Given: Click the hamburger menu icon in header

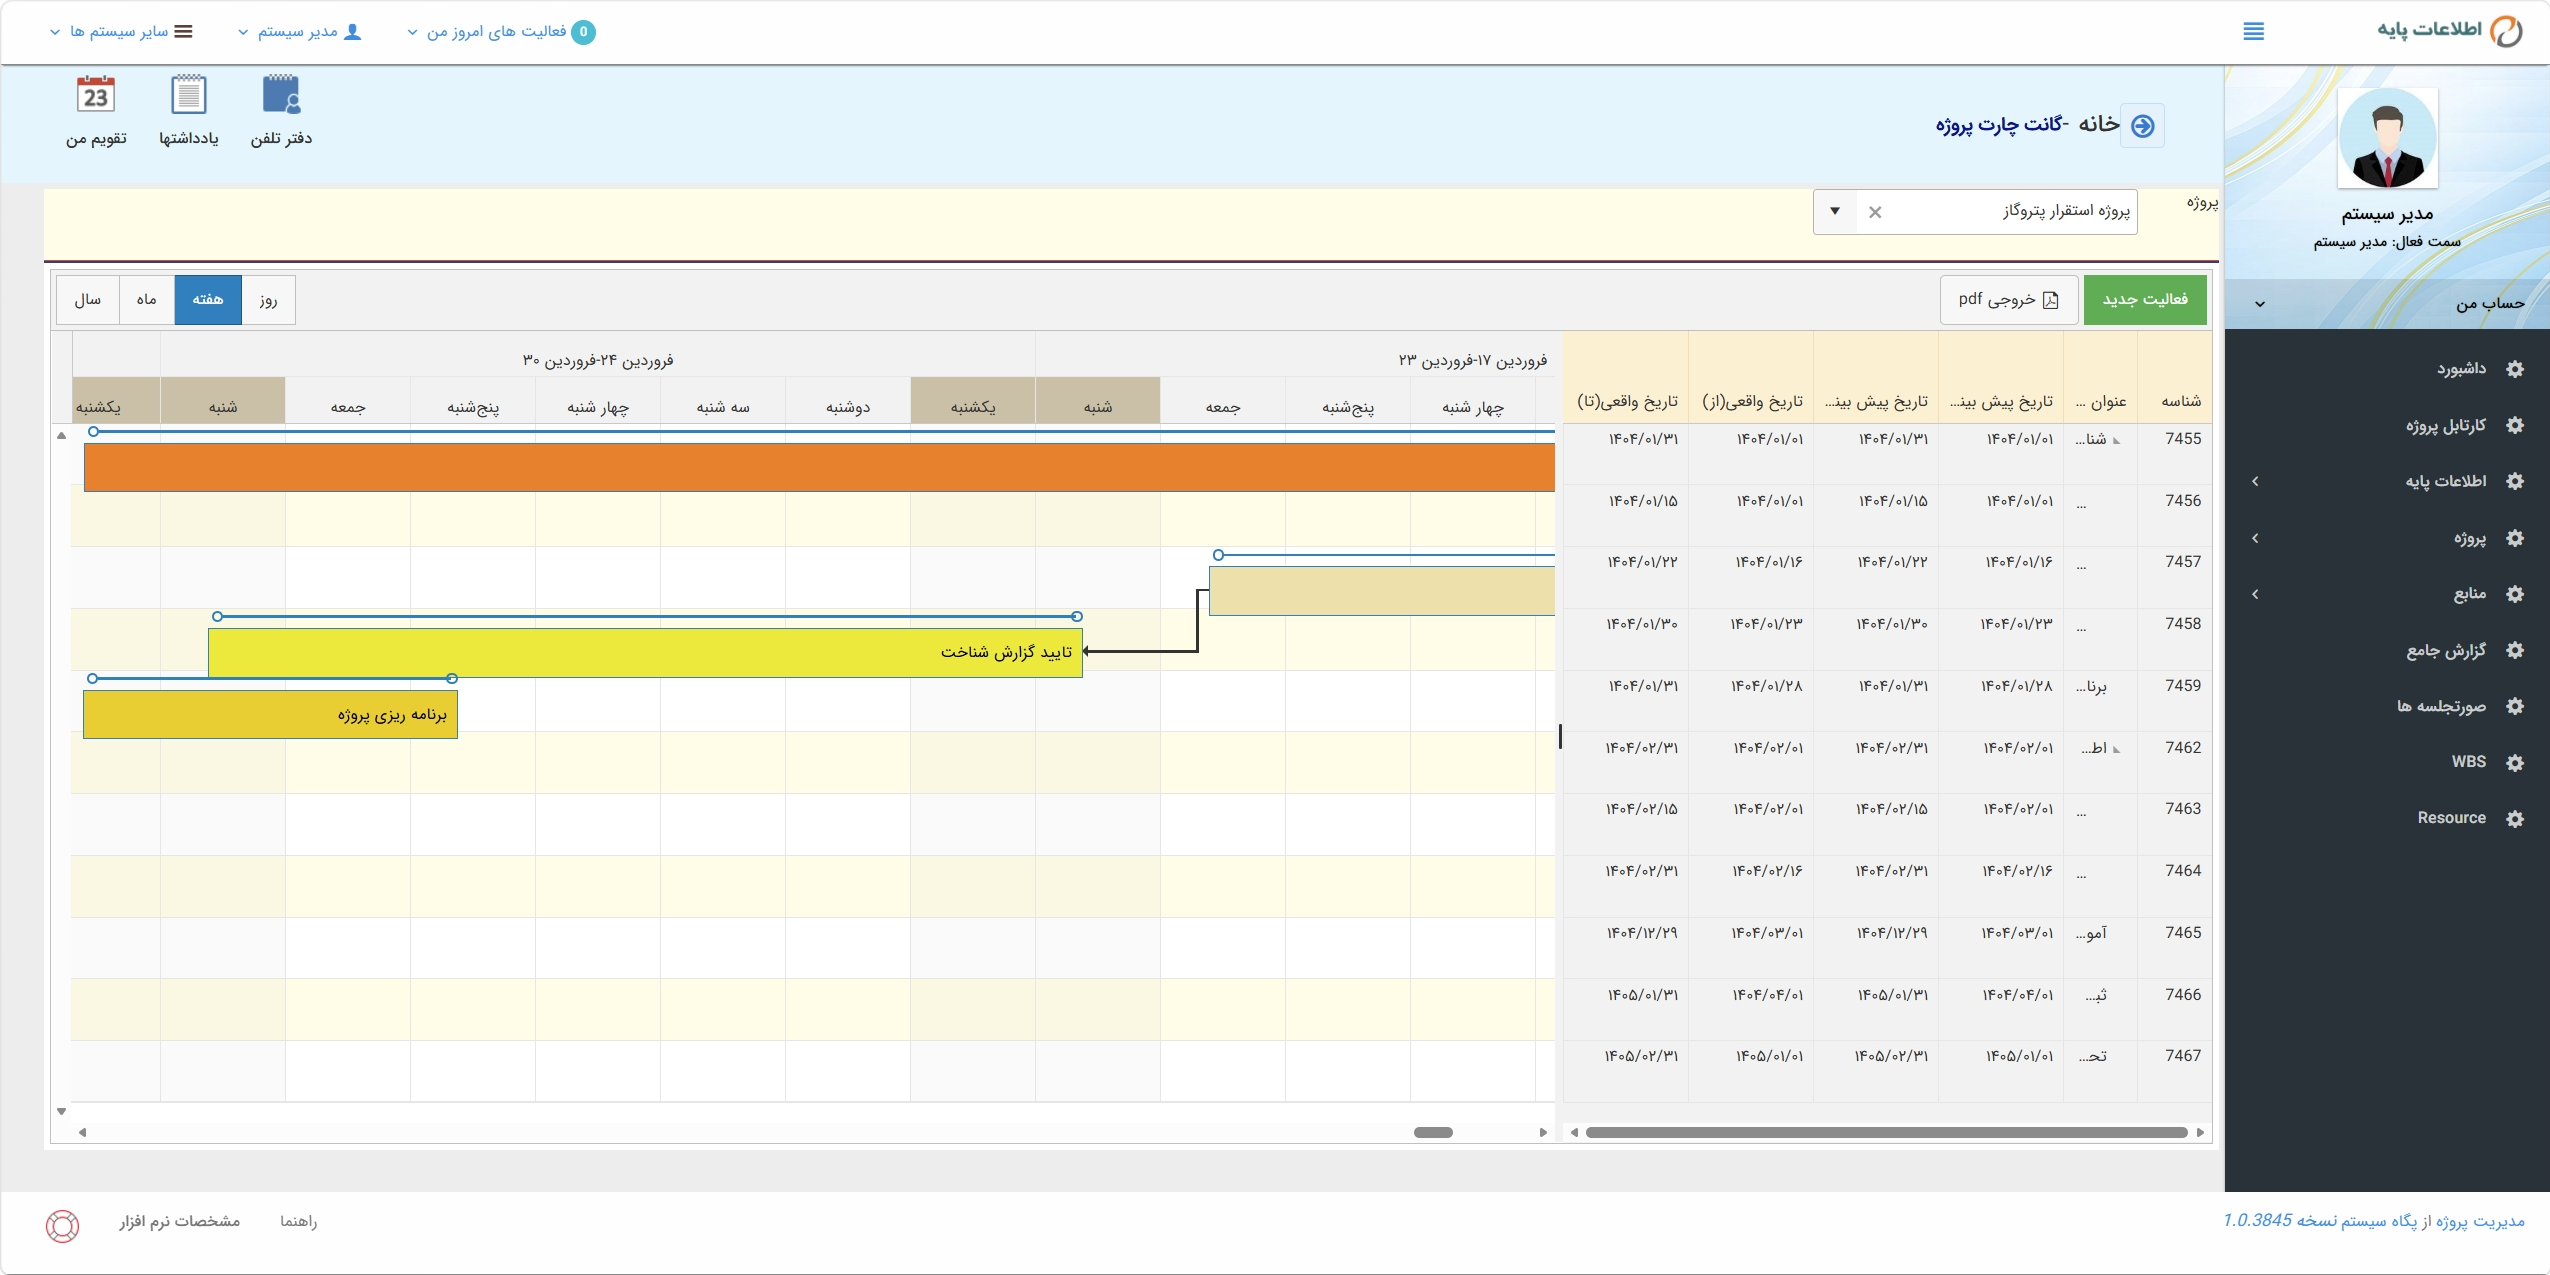Looking at the screenshot, I should click(x=2253, y=31).
